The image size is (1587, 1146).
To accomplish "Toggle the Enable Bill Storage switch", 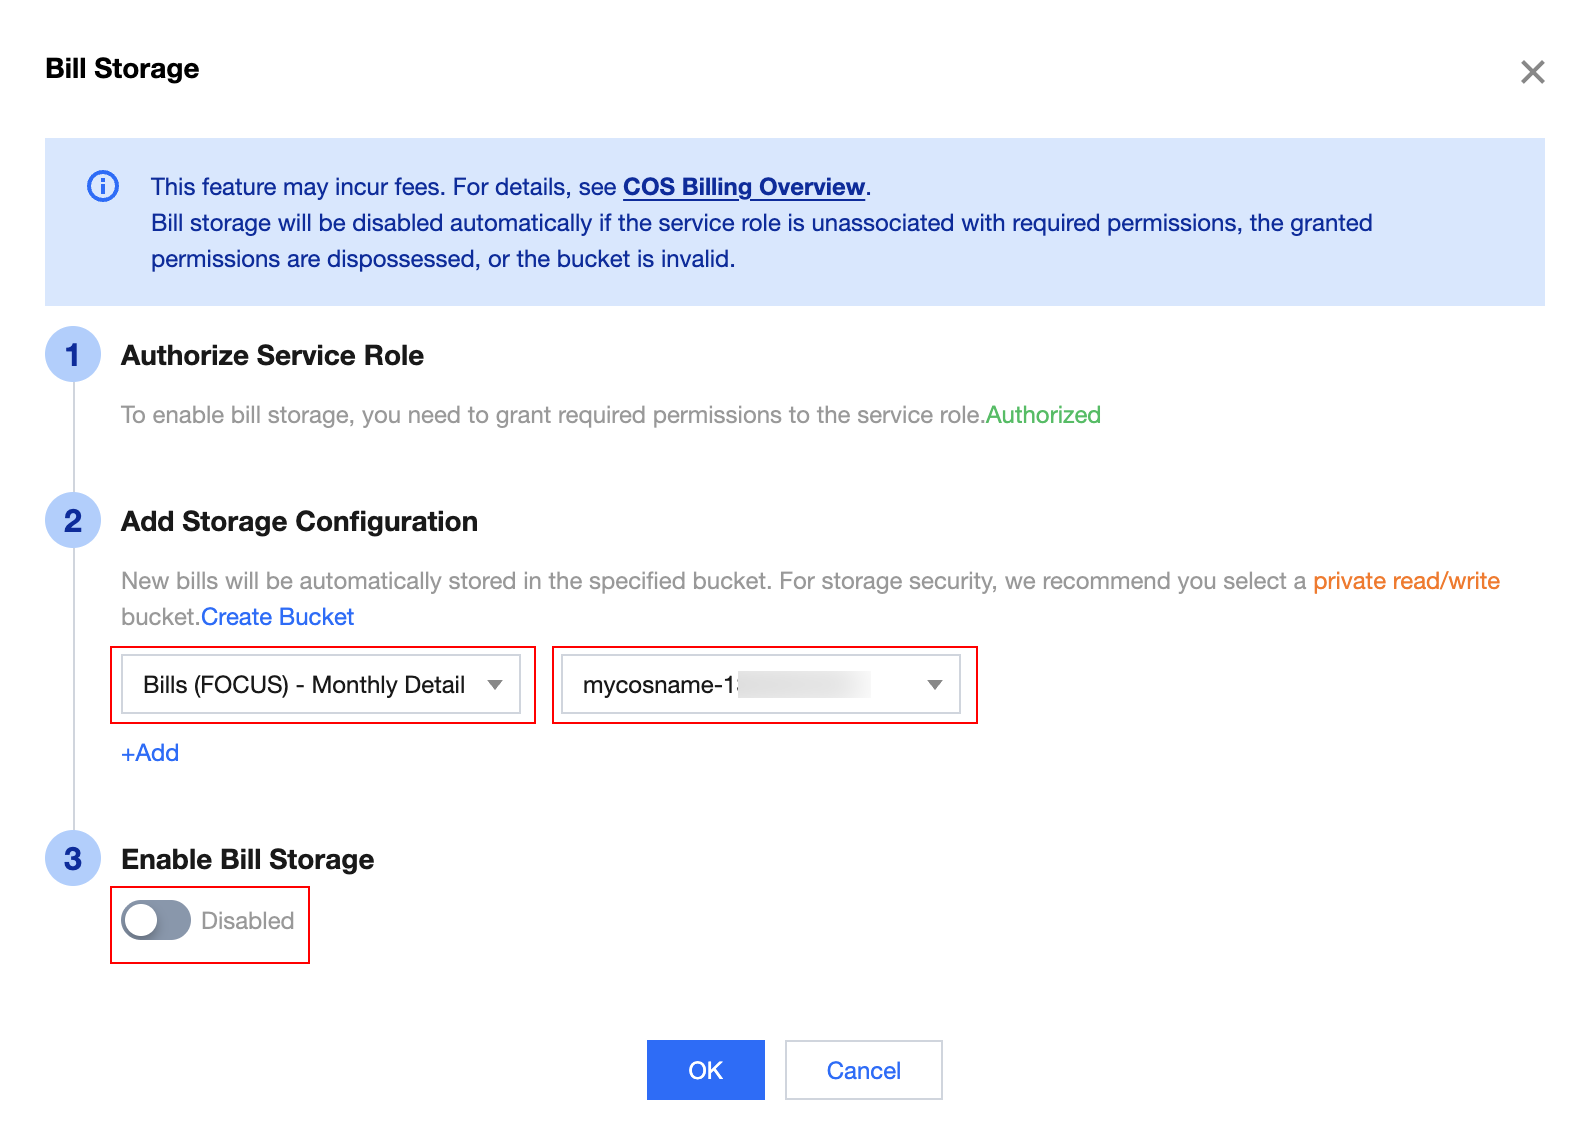I will coord(156,920).
